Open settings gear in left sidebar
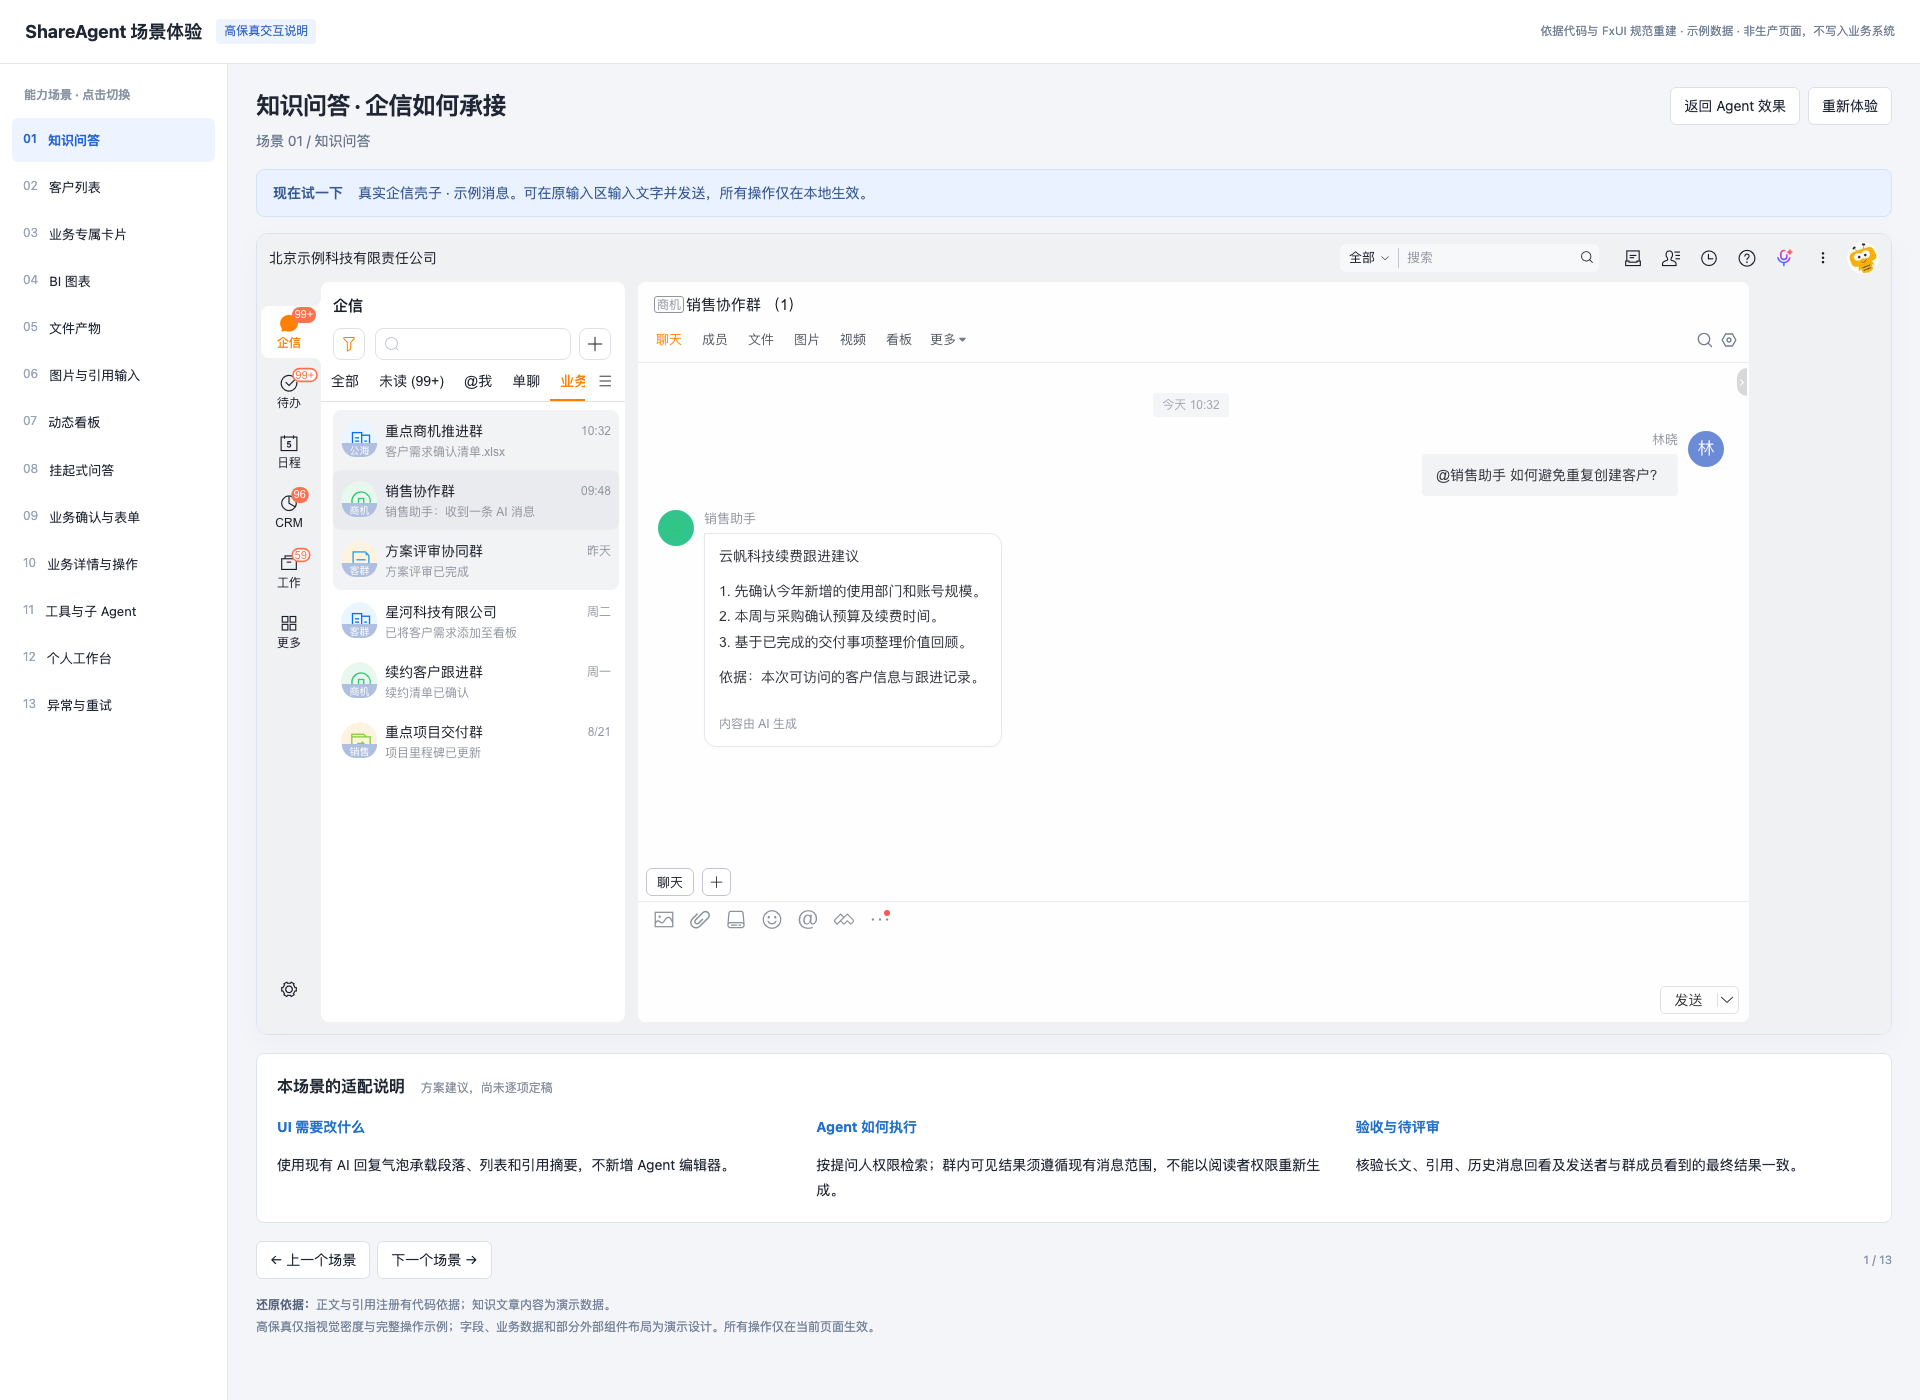 tap(289, 989)
